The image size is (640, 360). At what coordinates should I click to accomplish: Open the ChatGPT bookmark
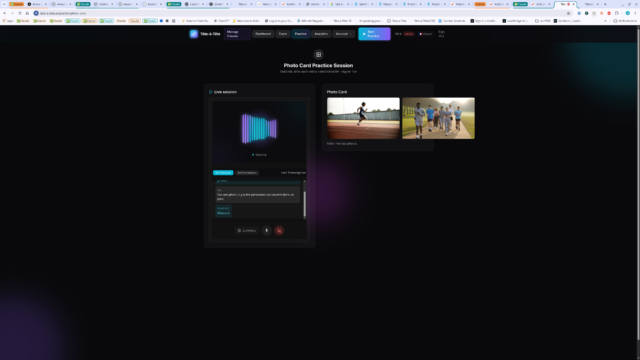222,21
